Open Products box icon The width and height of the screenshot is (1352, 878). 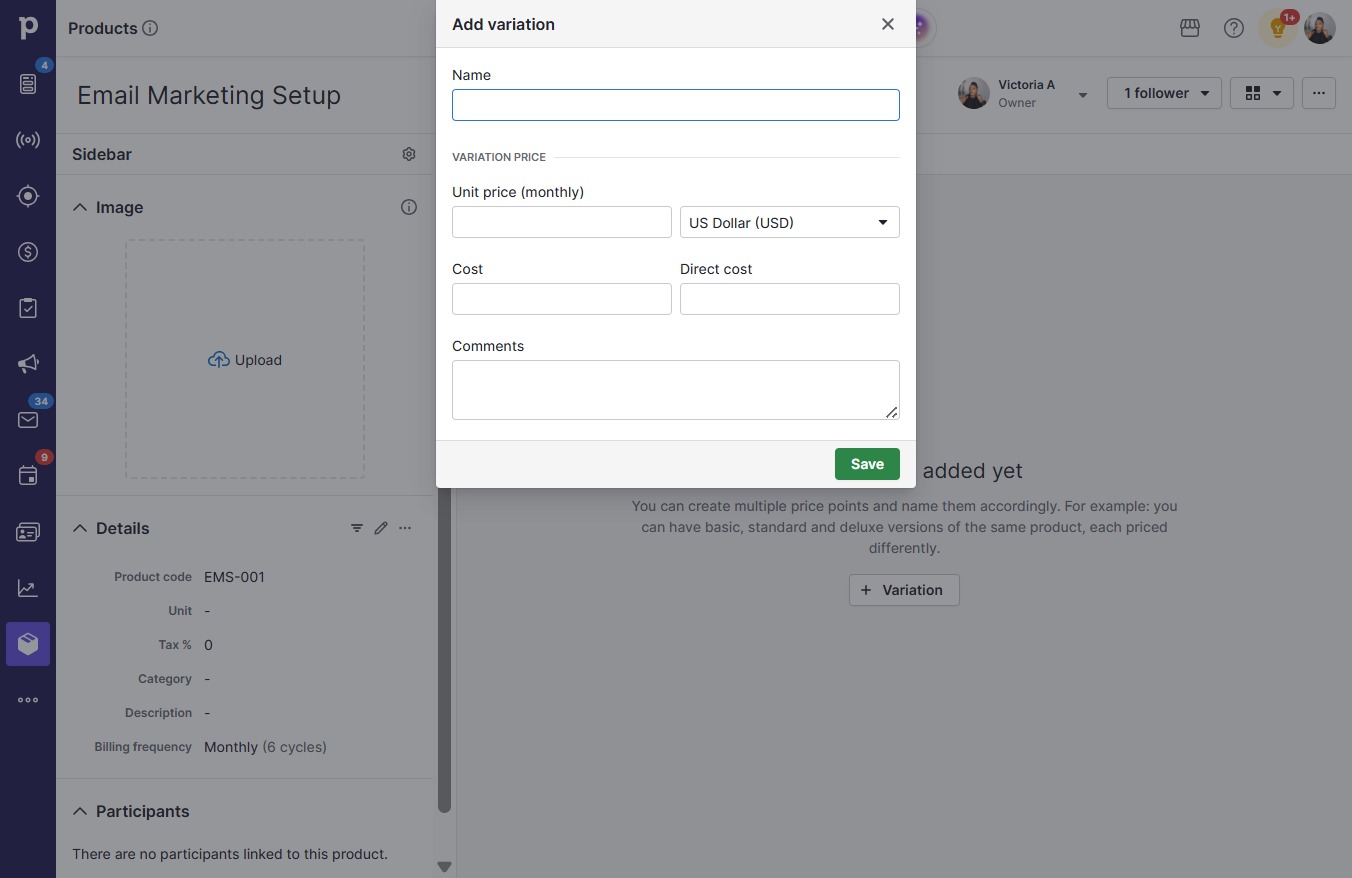[x=28, y=644]
